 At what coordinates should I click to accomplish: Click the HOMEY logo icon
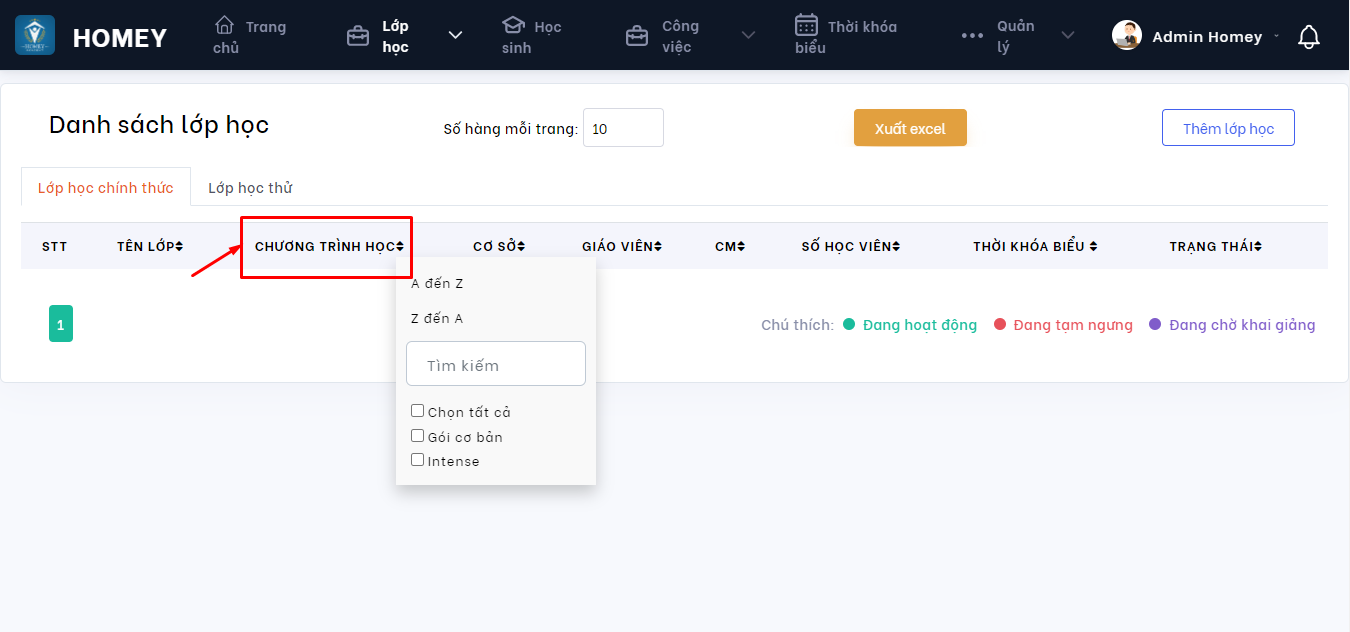point(35,35)
